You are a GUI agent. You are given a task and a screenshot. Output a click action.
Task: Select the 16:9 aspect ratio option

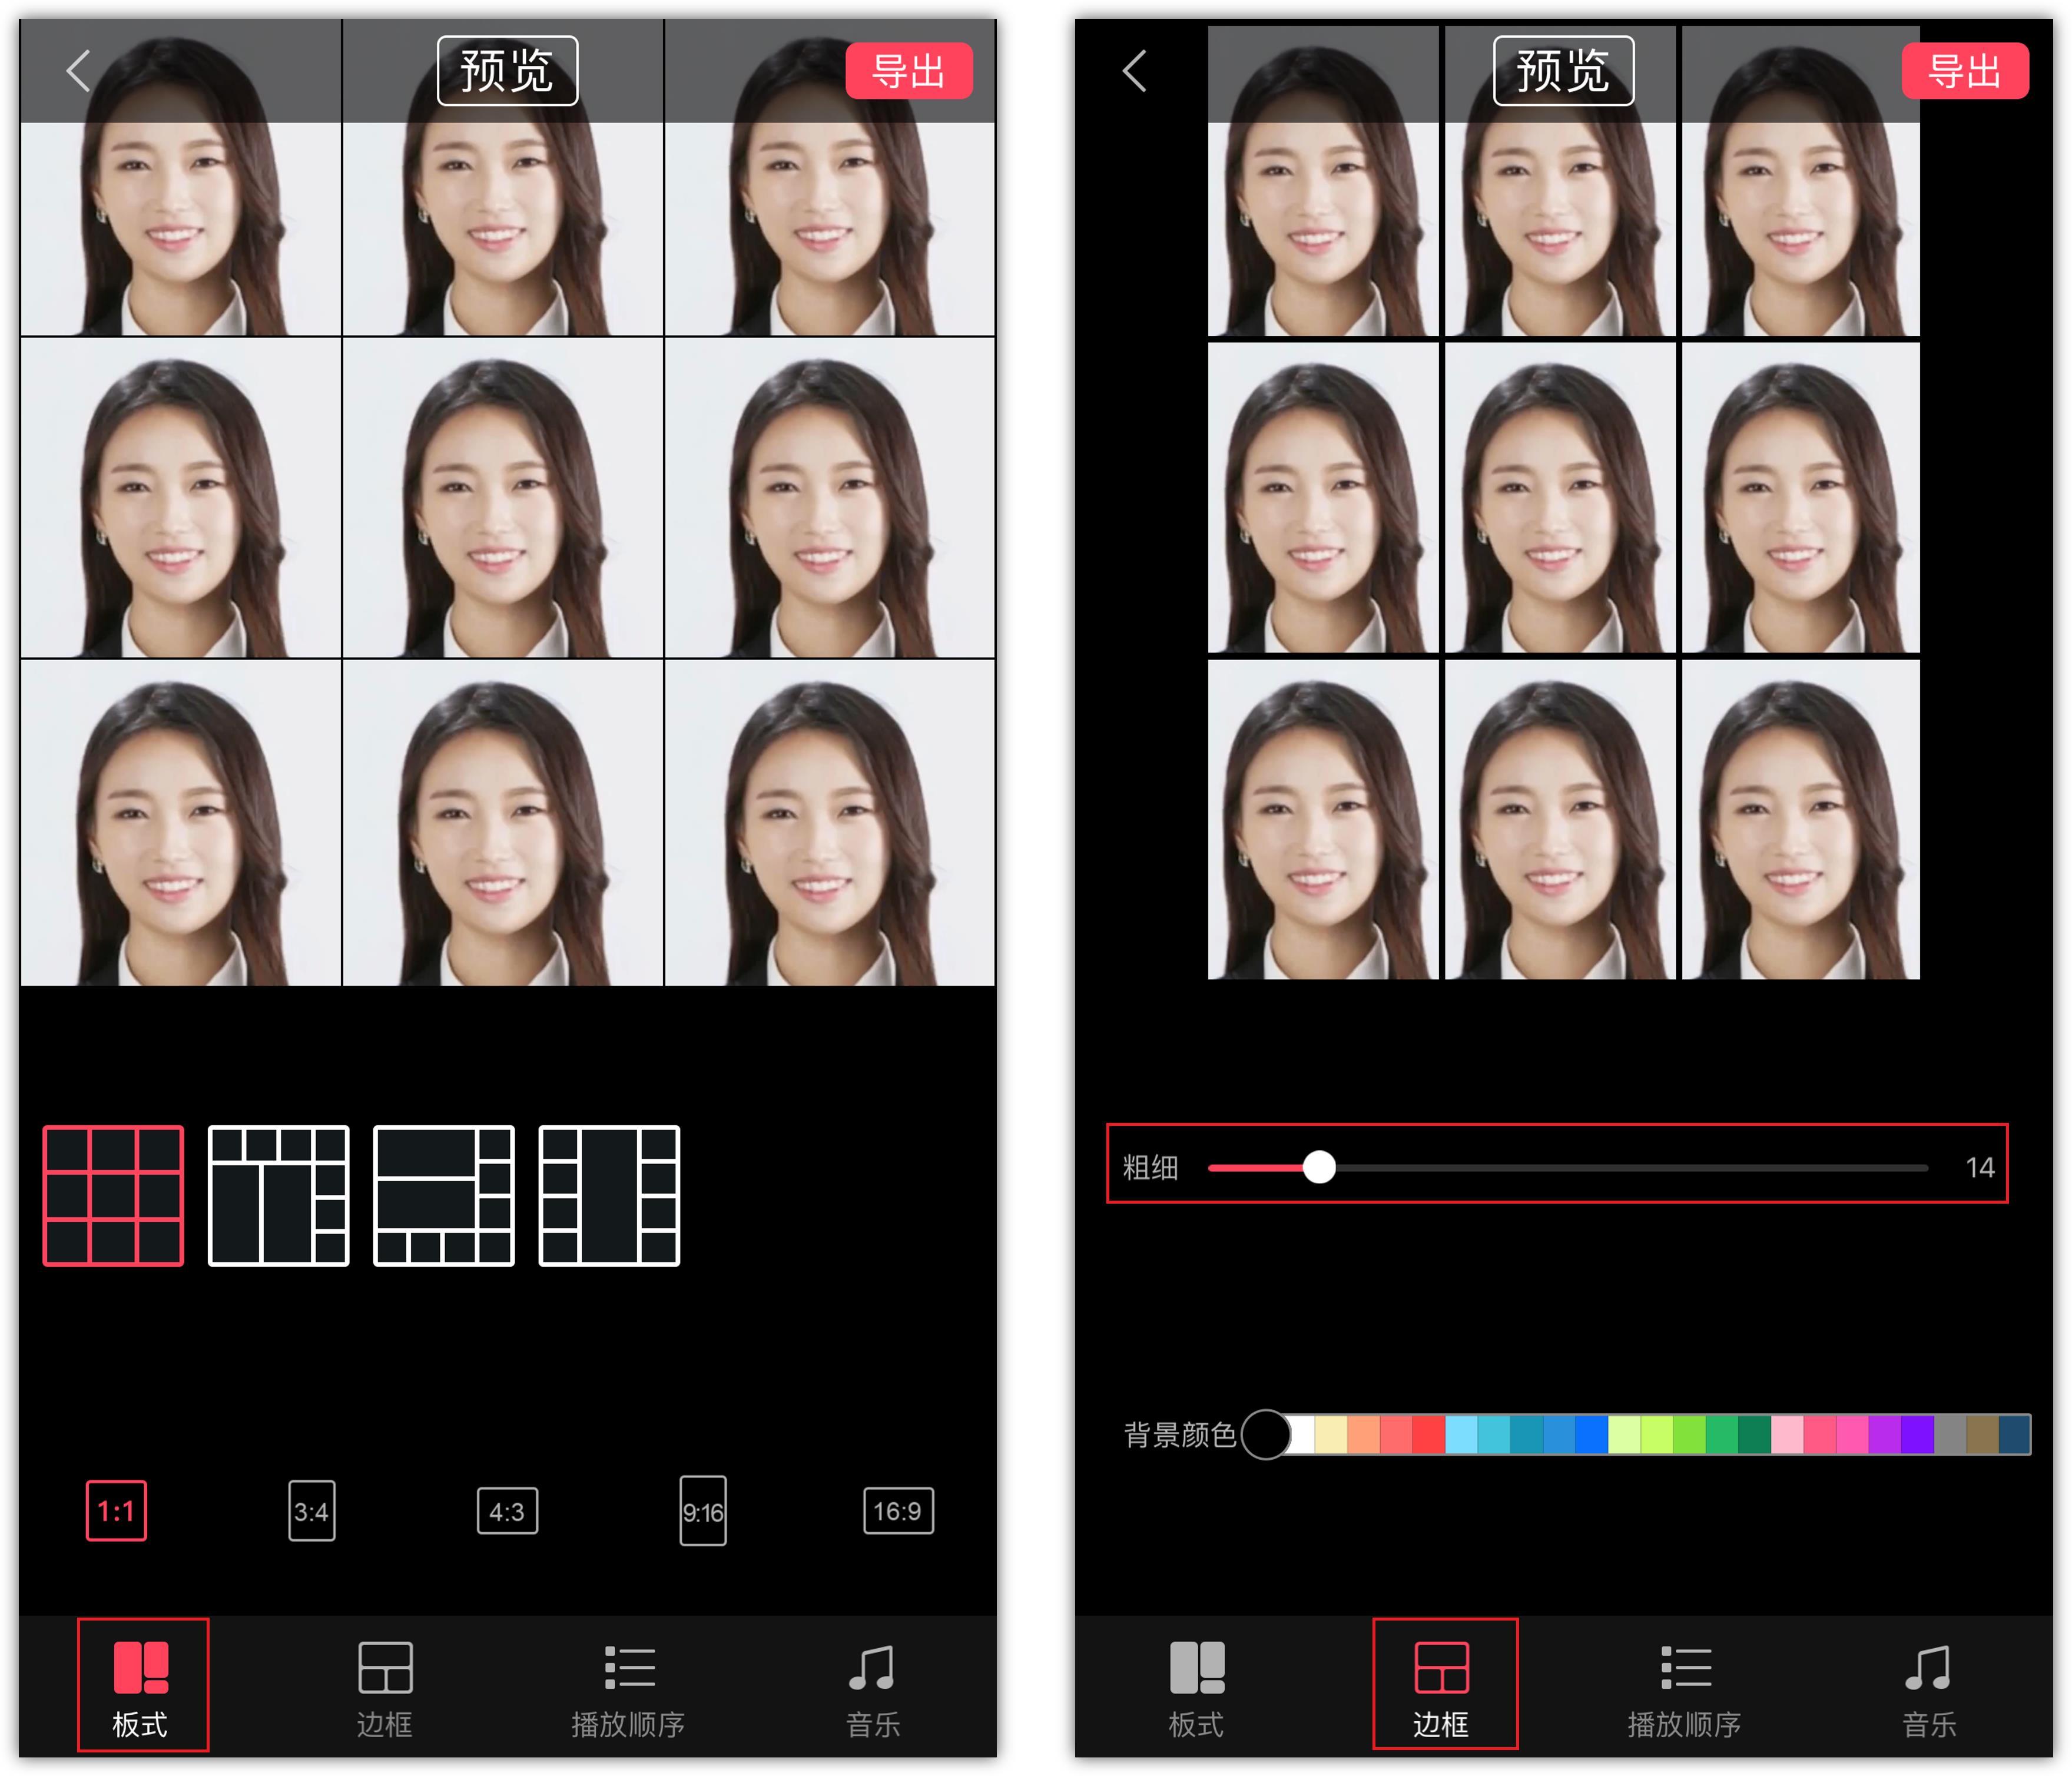898,1511
